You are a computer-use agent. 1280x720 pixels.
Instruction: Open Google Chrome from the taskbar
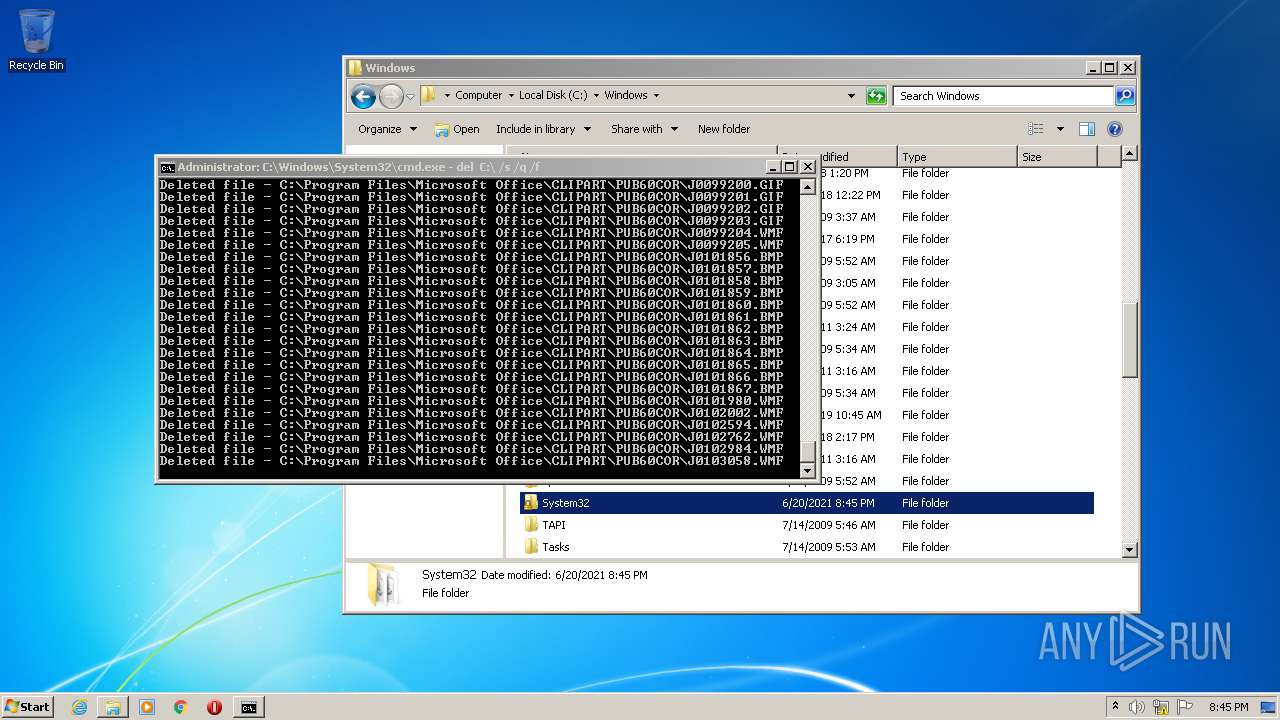pos(180,707)
